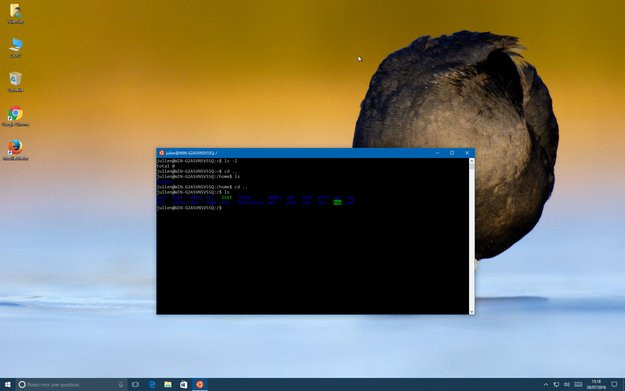The image size is (625, 391).
Task: Open Task View from the taskbar
Action: point(136,385)
